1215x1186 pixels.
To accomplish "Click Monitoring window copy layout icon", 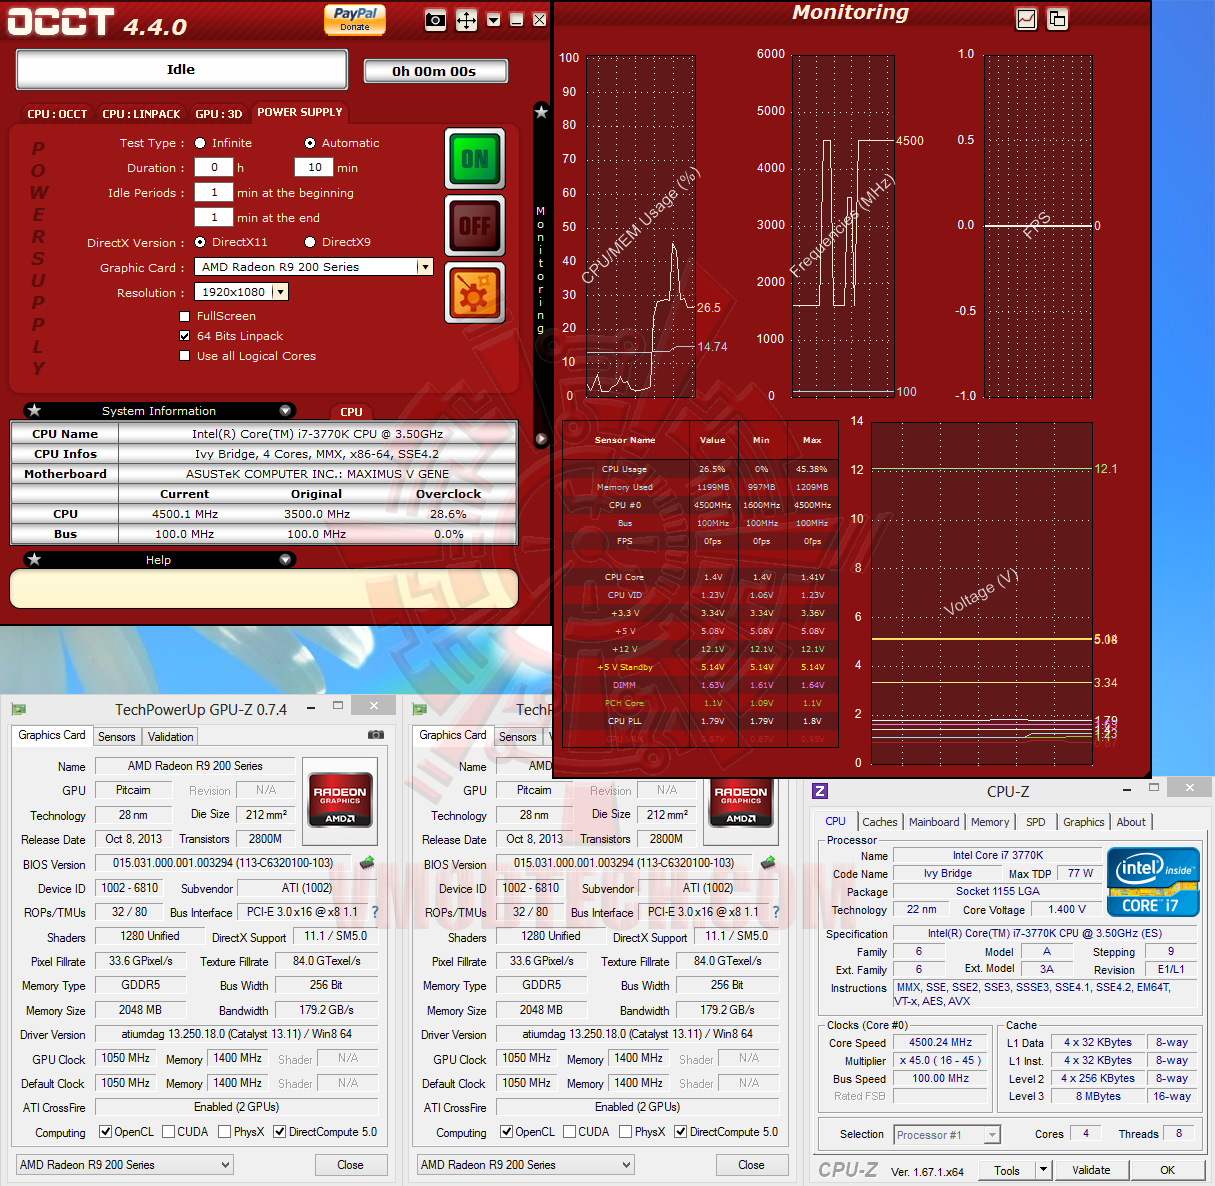I will tap(1057, 19).
